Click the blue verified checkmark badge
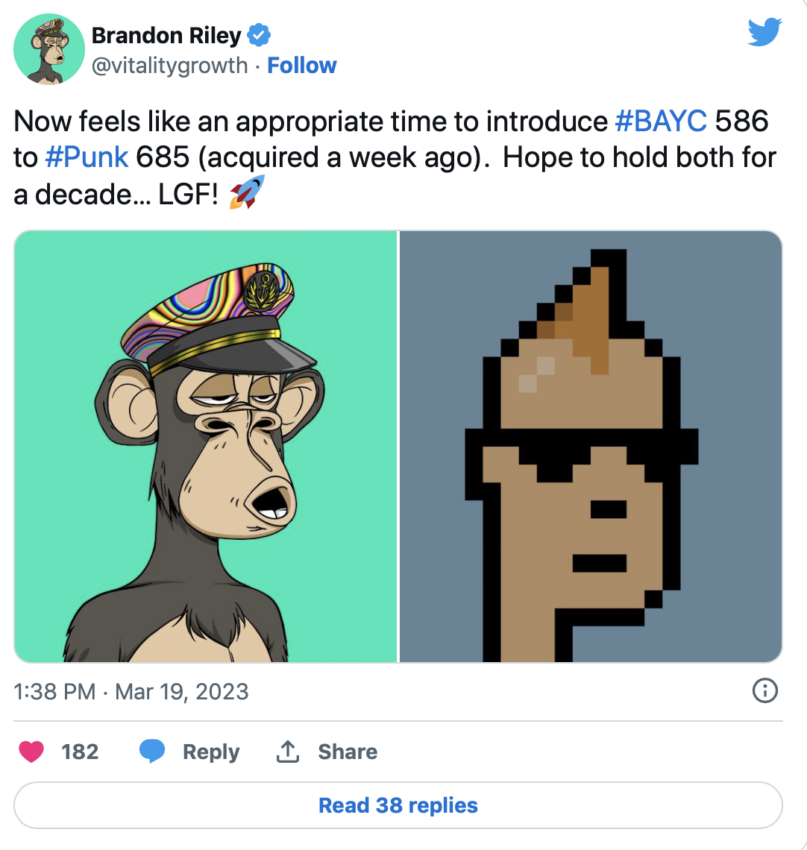The width and height of the screenshot is (807, 850). click(x=259, y=36)
